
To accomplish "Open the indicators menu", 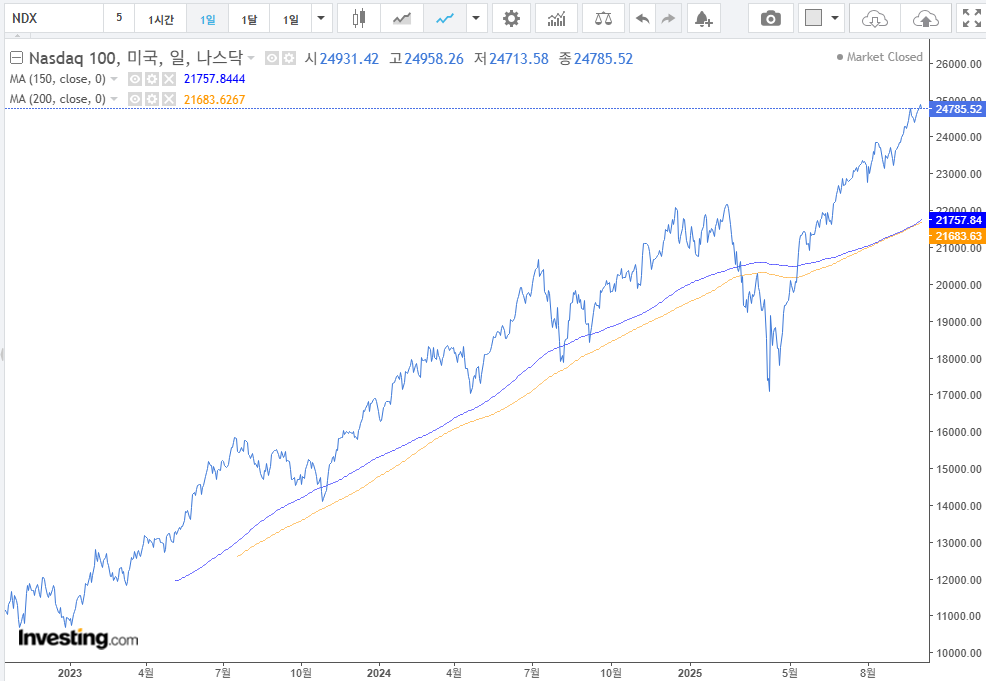I will click(x=557, y=18).
